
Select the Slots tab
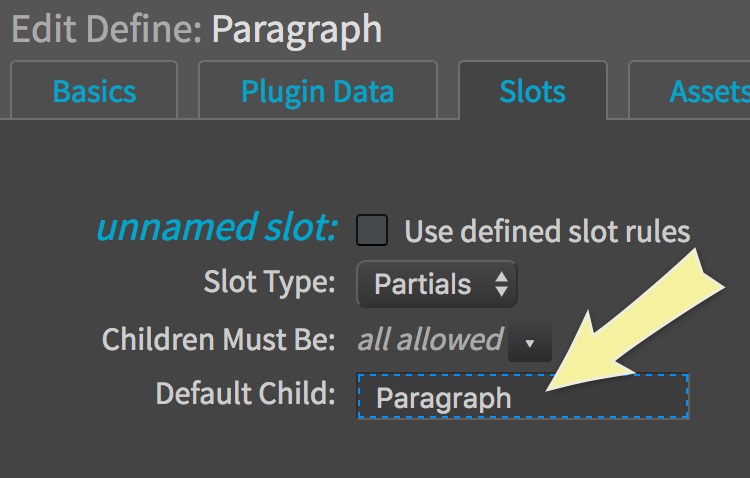pyautogui.click(x=532, y=92)
